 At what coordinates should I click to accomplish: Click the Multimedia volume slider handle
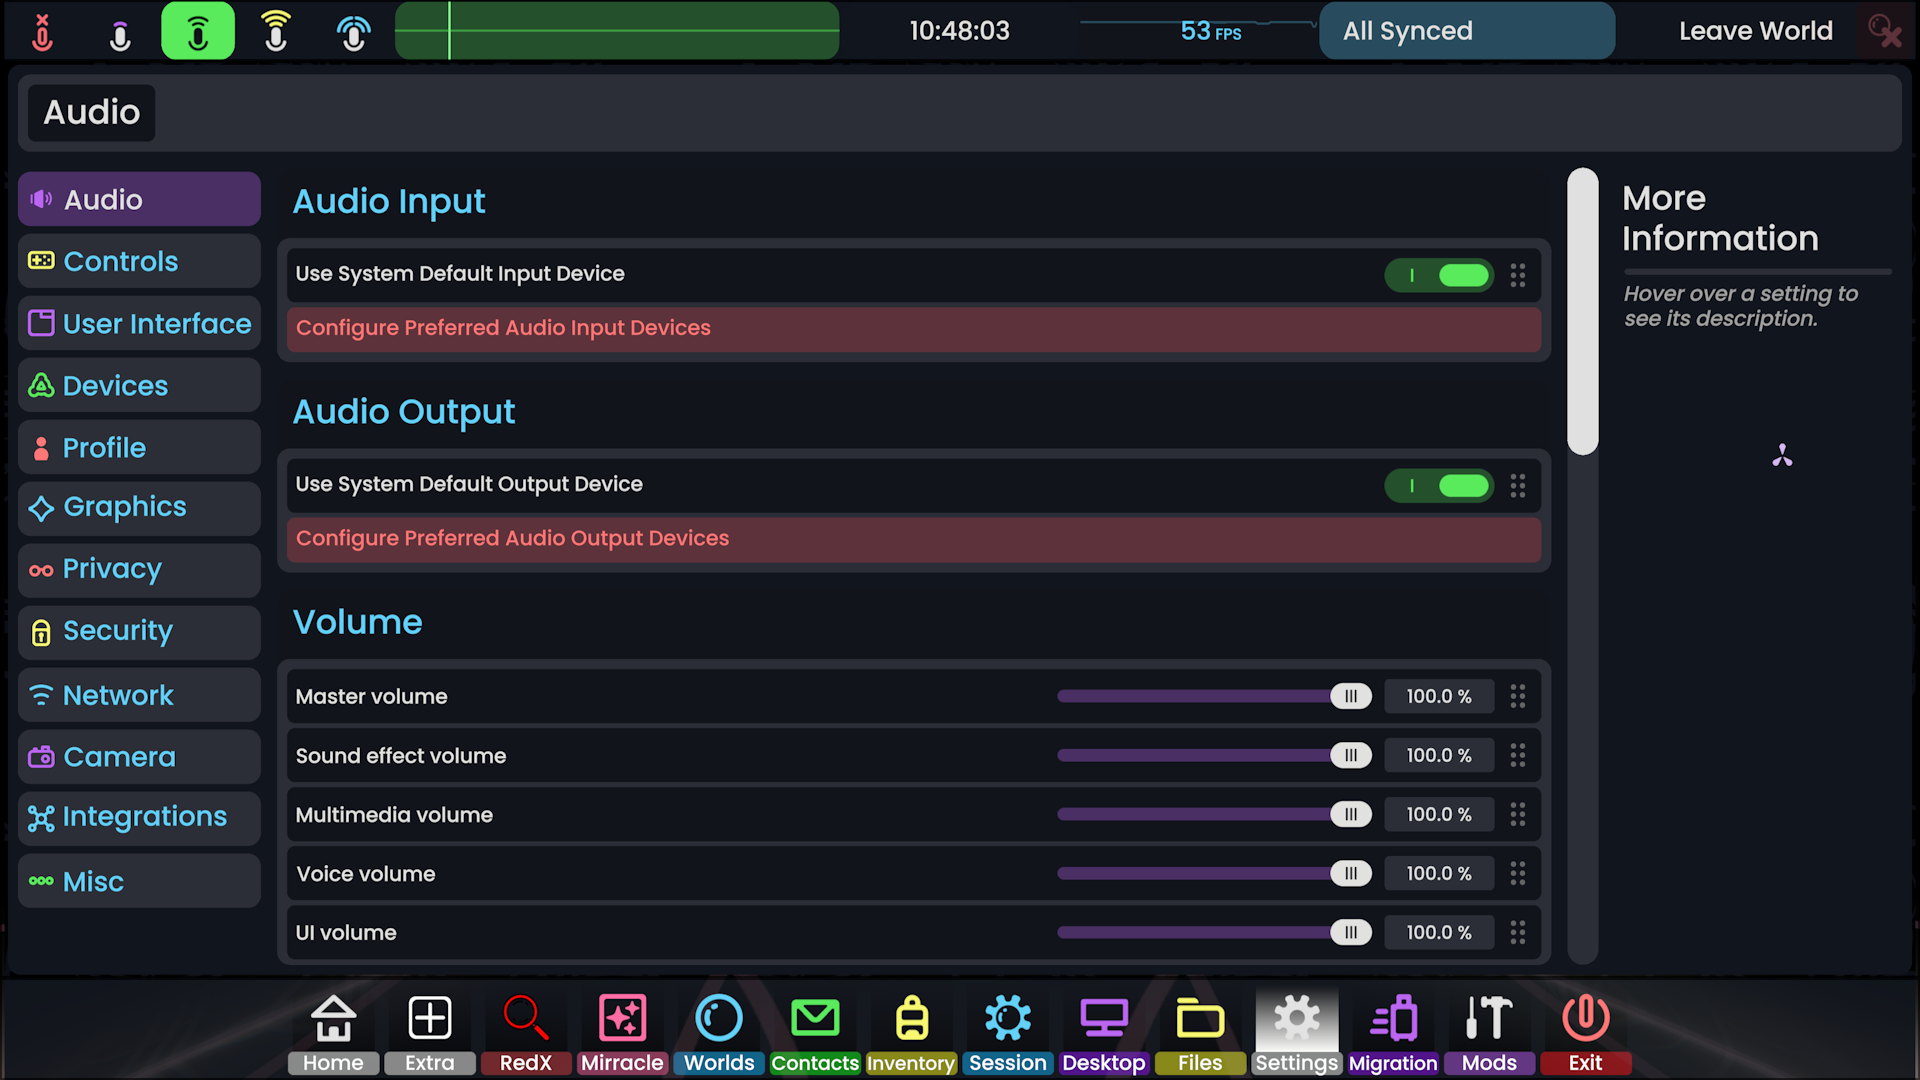tap(1350, 814)
